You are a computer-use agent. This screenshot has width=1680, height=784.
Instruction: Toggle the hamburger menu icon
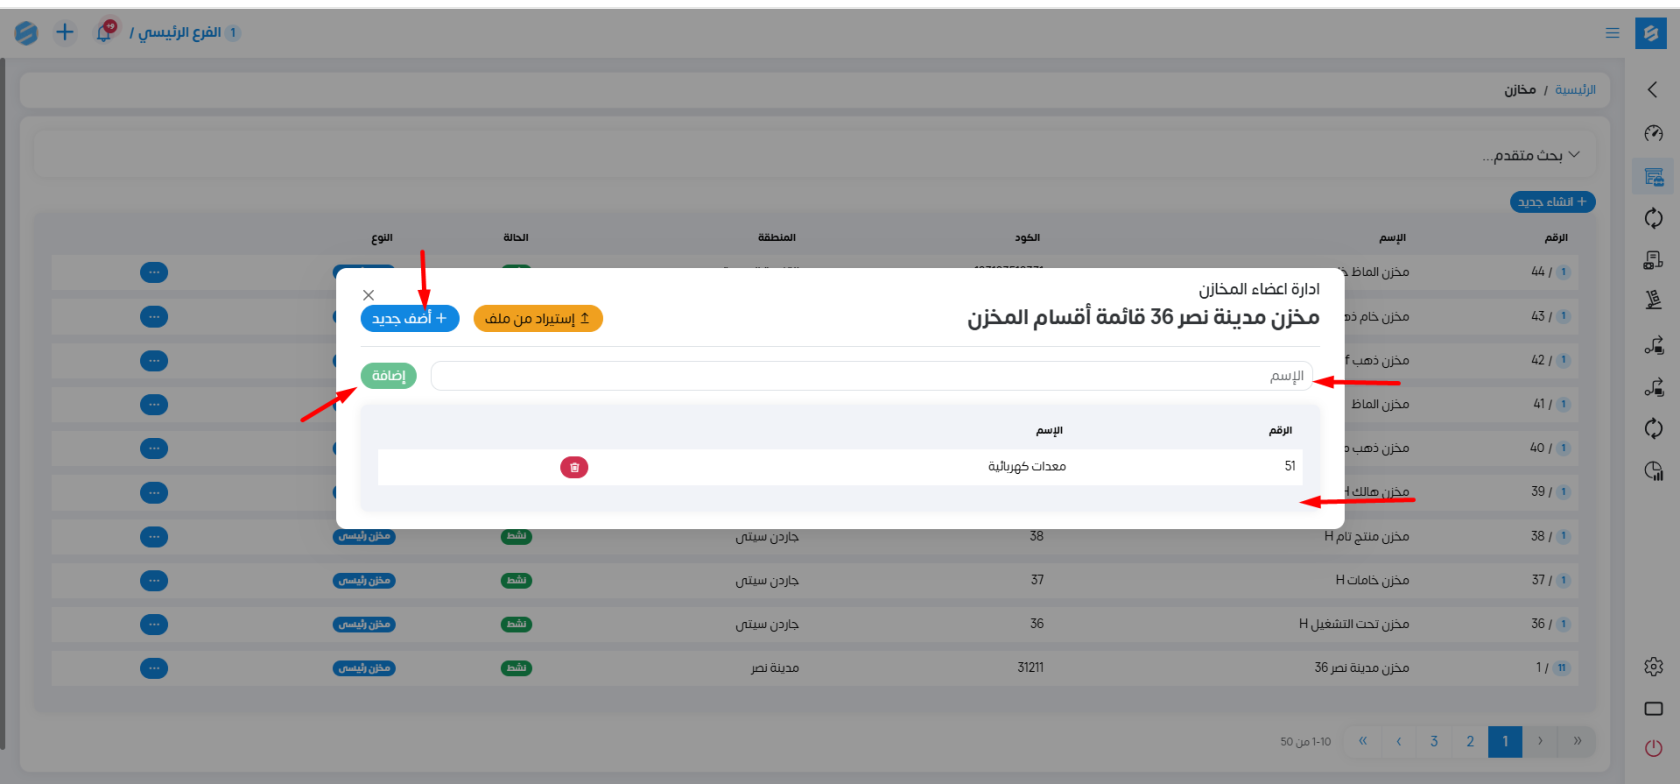tap(1612, 33)
